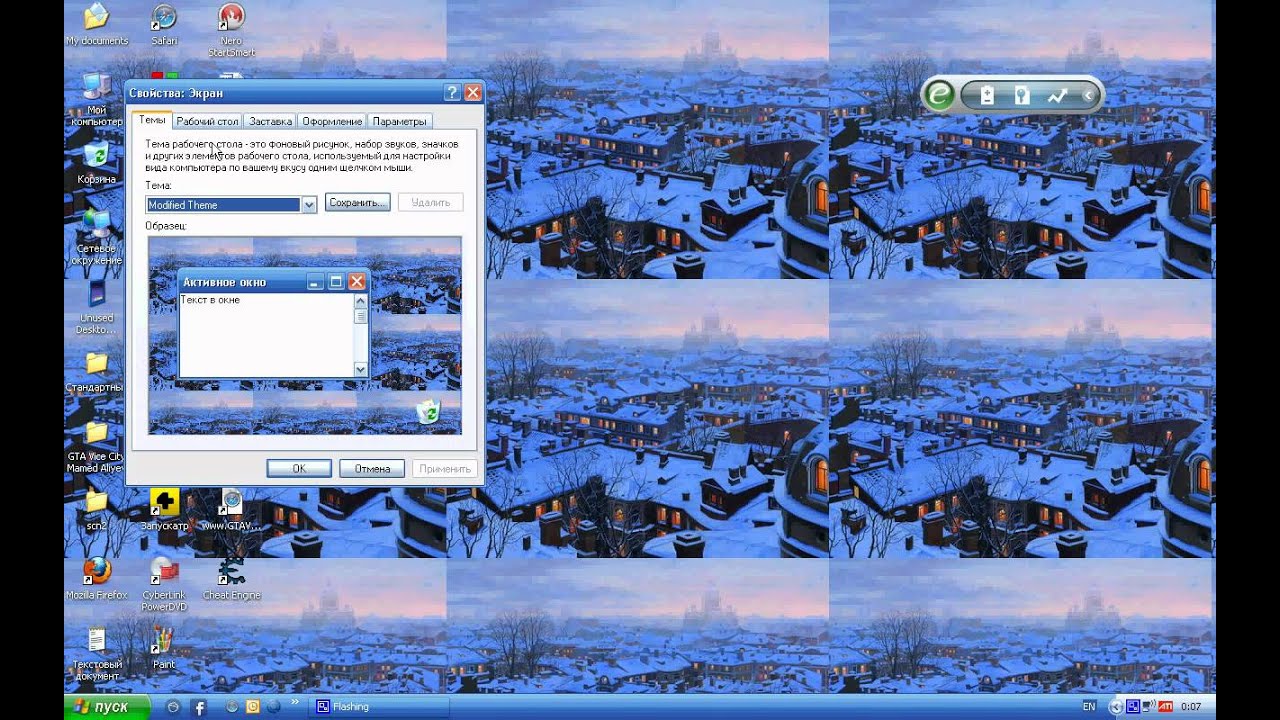Click the green e logo on the widget
The image size is (1280, 720).
940,95
